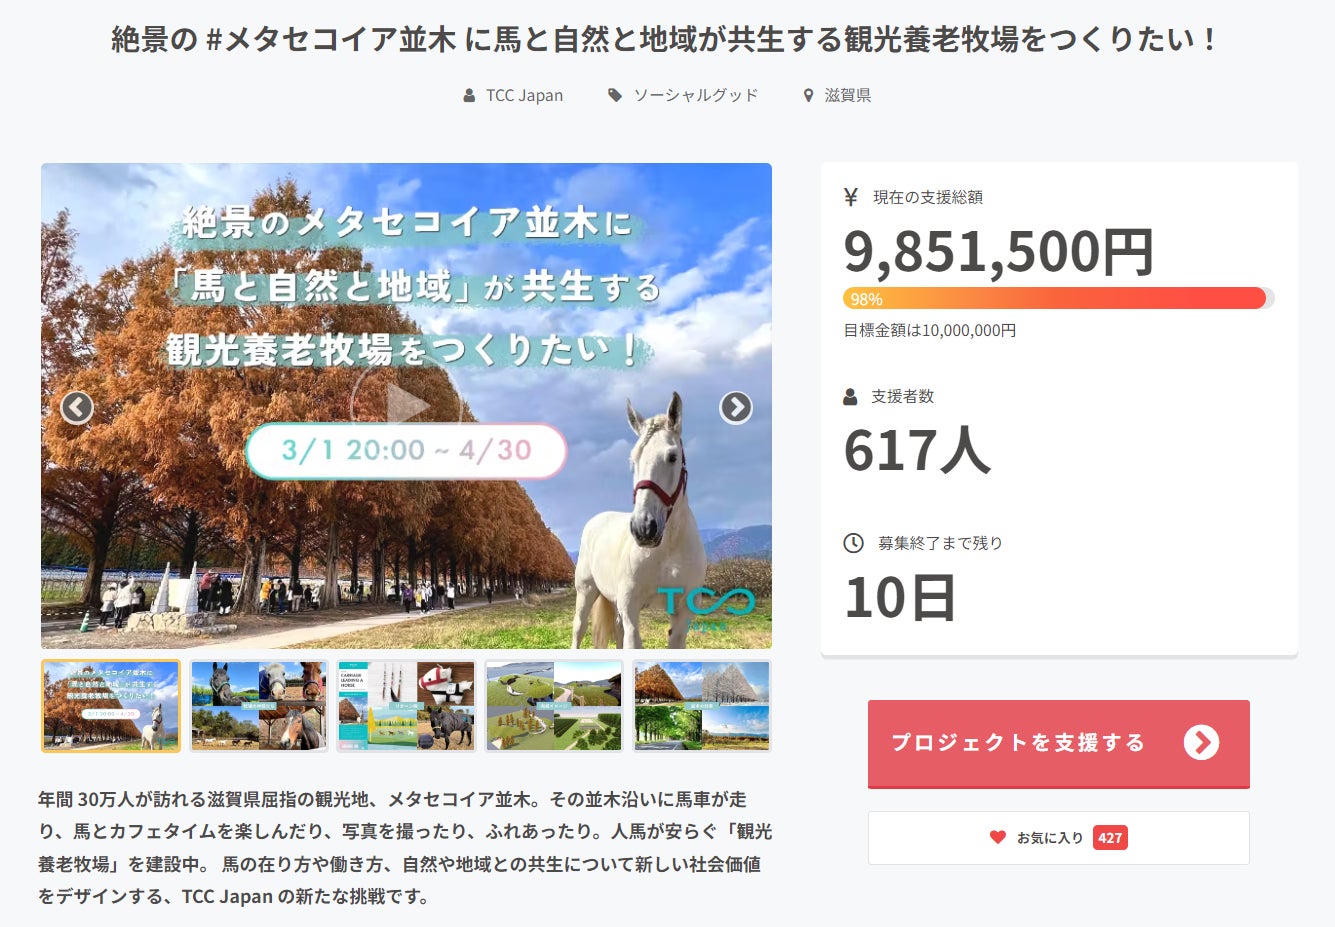This screenshot has height=927, width=1335.
Task: Toggle お気に入り favorite button
Action: click(x=1058, y=838)
